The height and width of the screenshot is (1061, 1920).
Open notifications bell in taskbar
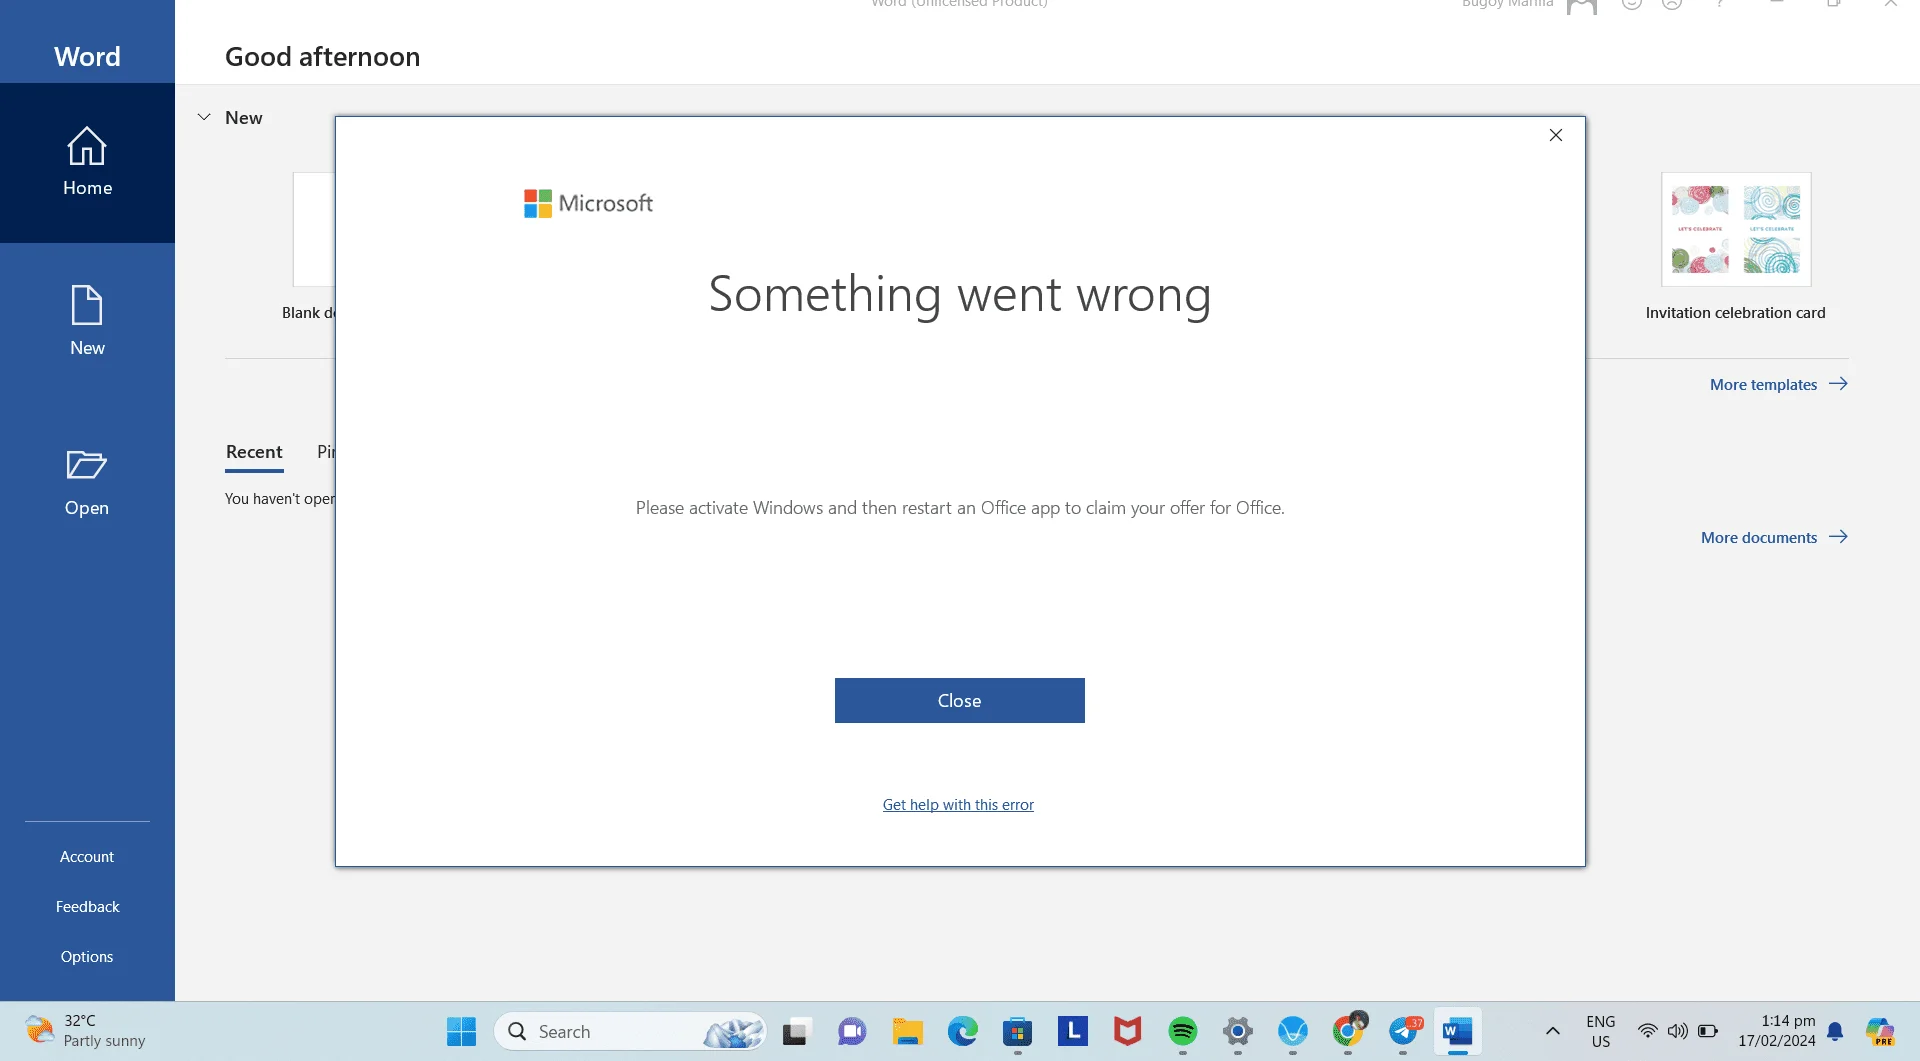point(1835,1032)
